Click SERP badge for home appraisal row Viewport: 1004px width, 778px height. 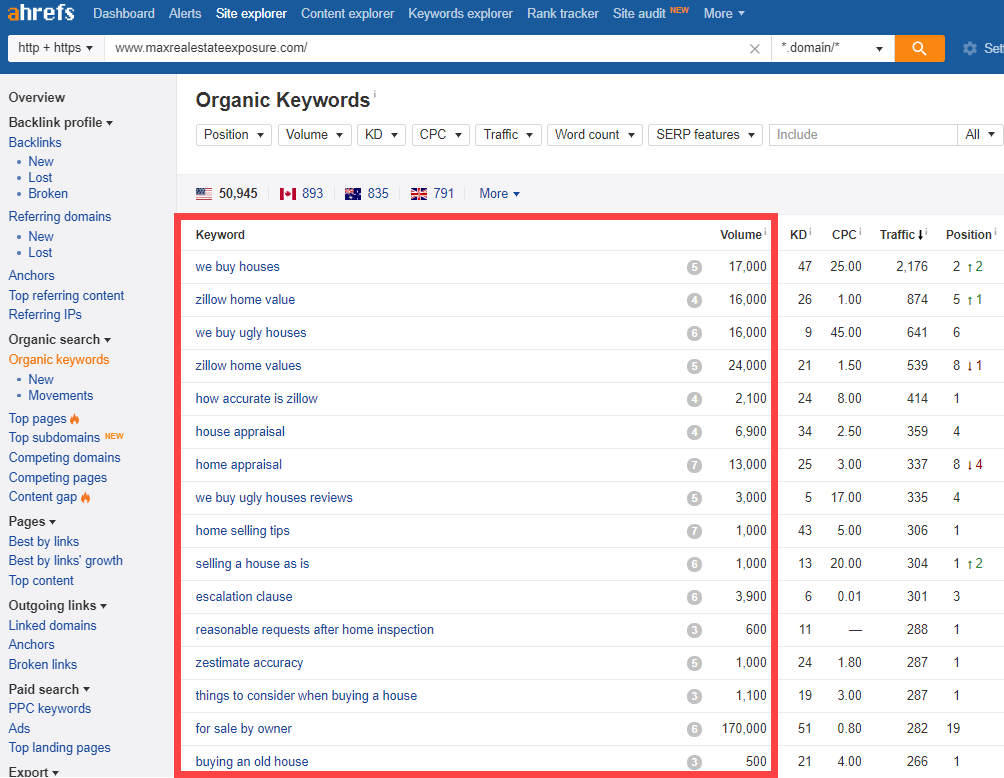click(x=694, y=466)
